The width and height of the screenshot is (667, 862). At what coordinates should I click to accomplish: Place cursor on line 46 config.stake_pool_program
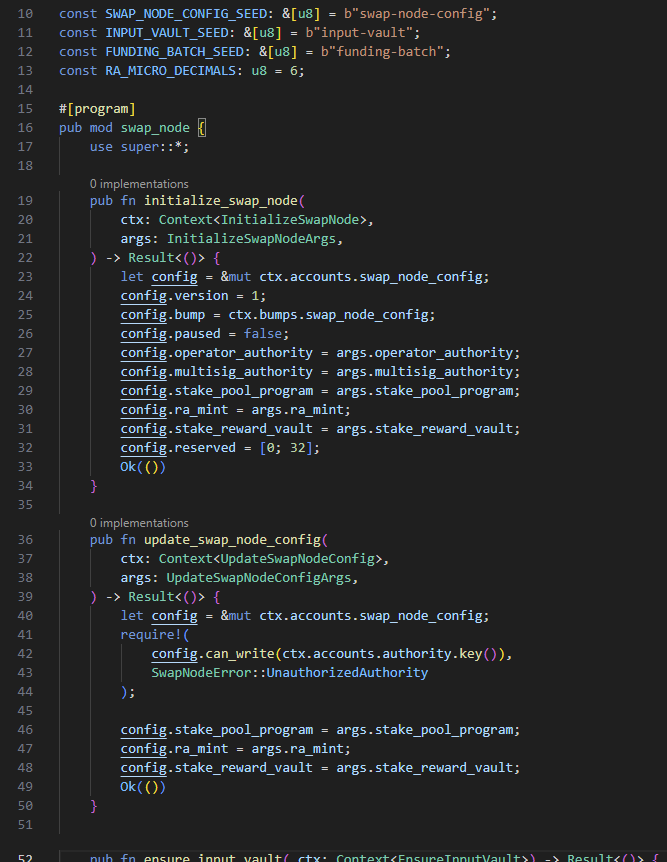coord(217,730)
